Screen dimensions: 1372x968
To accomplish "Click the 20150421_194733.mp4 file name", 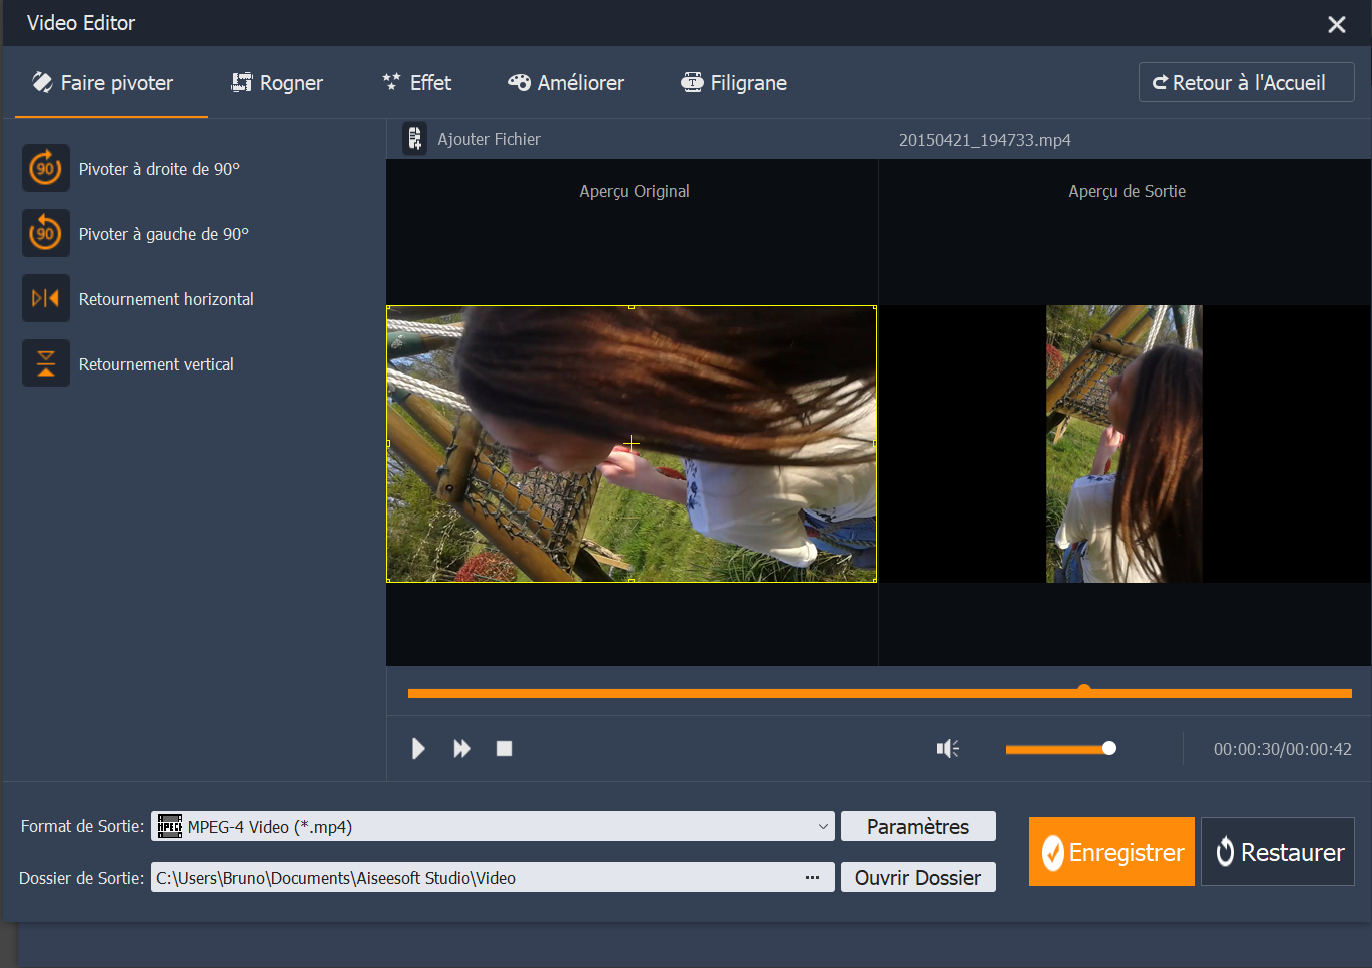I will (985, 140).
